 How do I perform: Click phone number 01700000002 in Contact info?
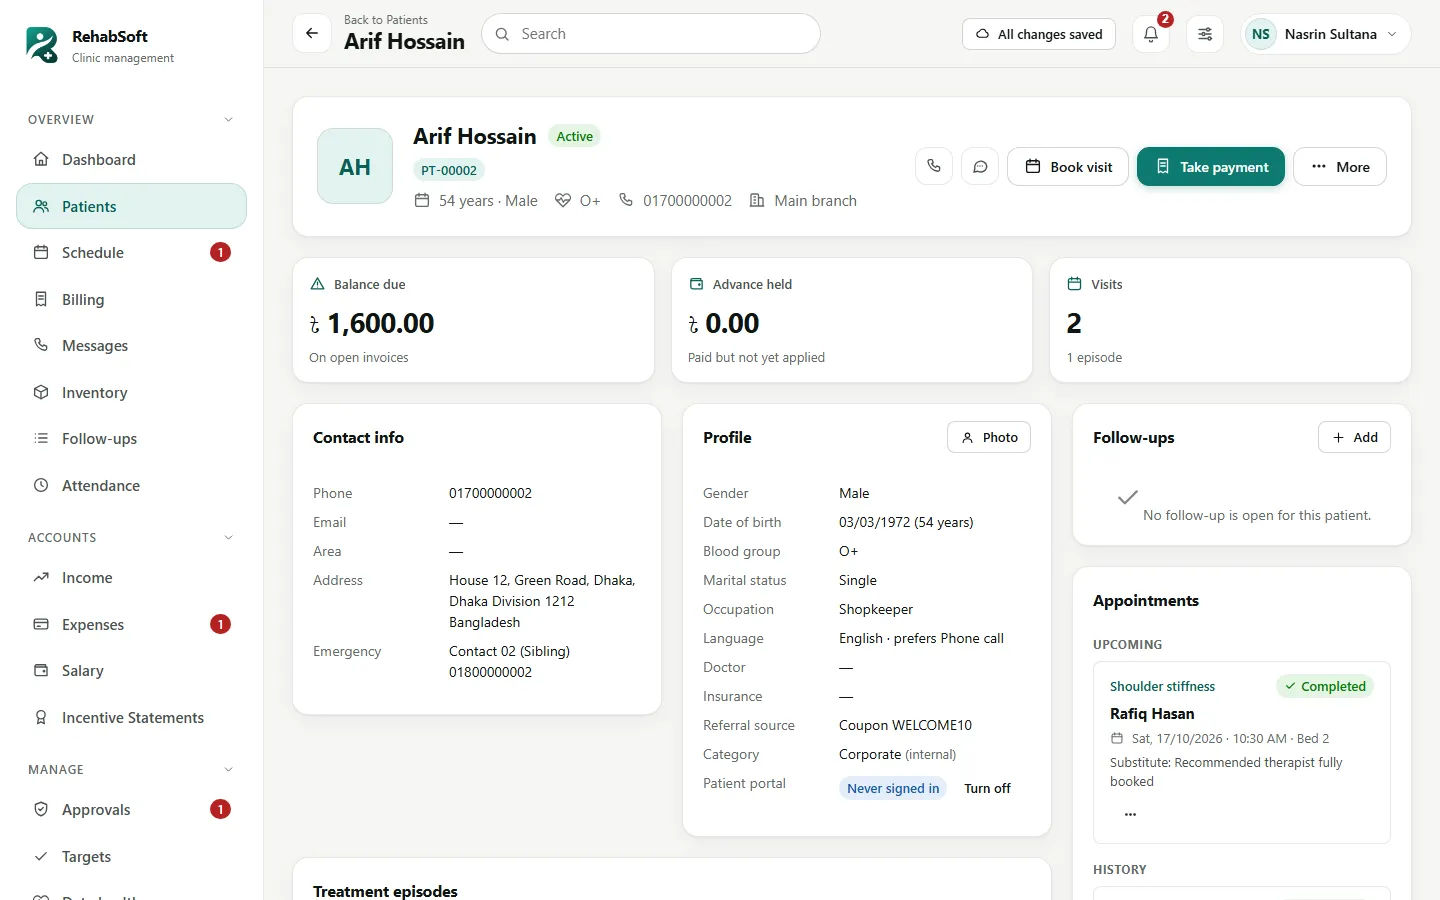(x=490, y=493)
